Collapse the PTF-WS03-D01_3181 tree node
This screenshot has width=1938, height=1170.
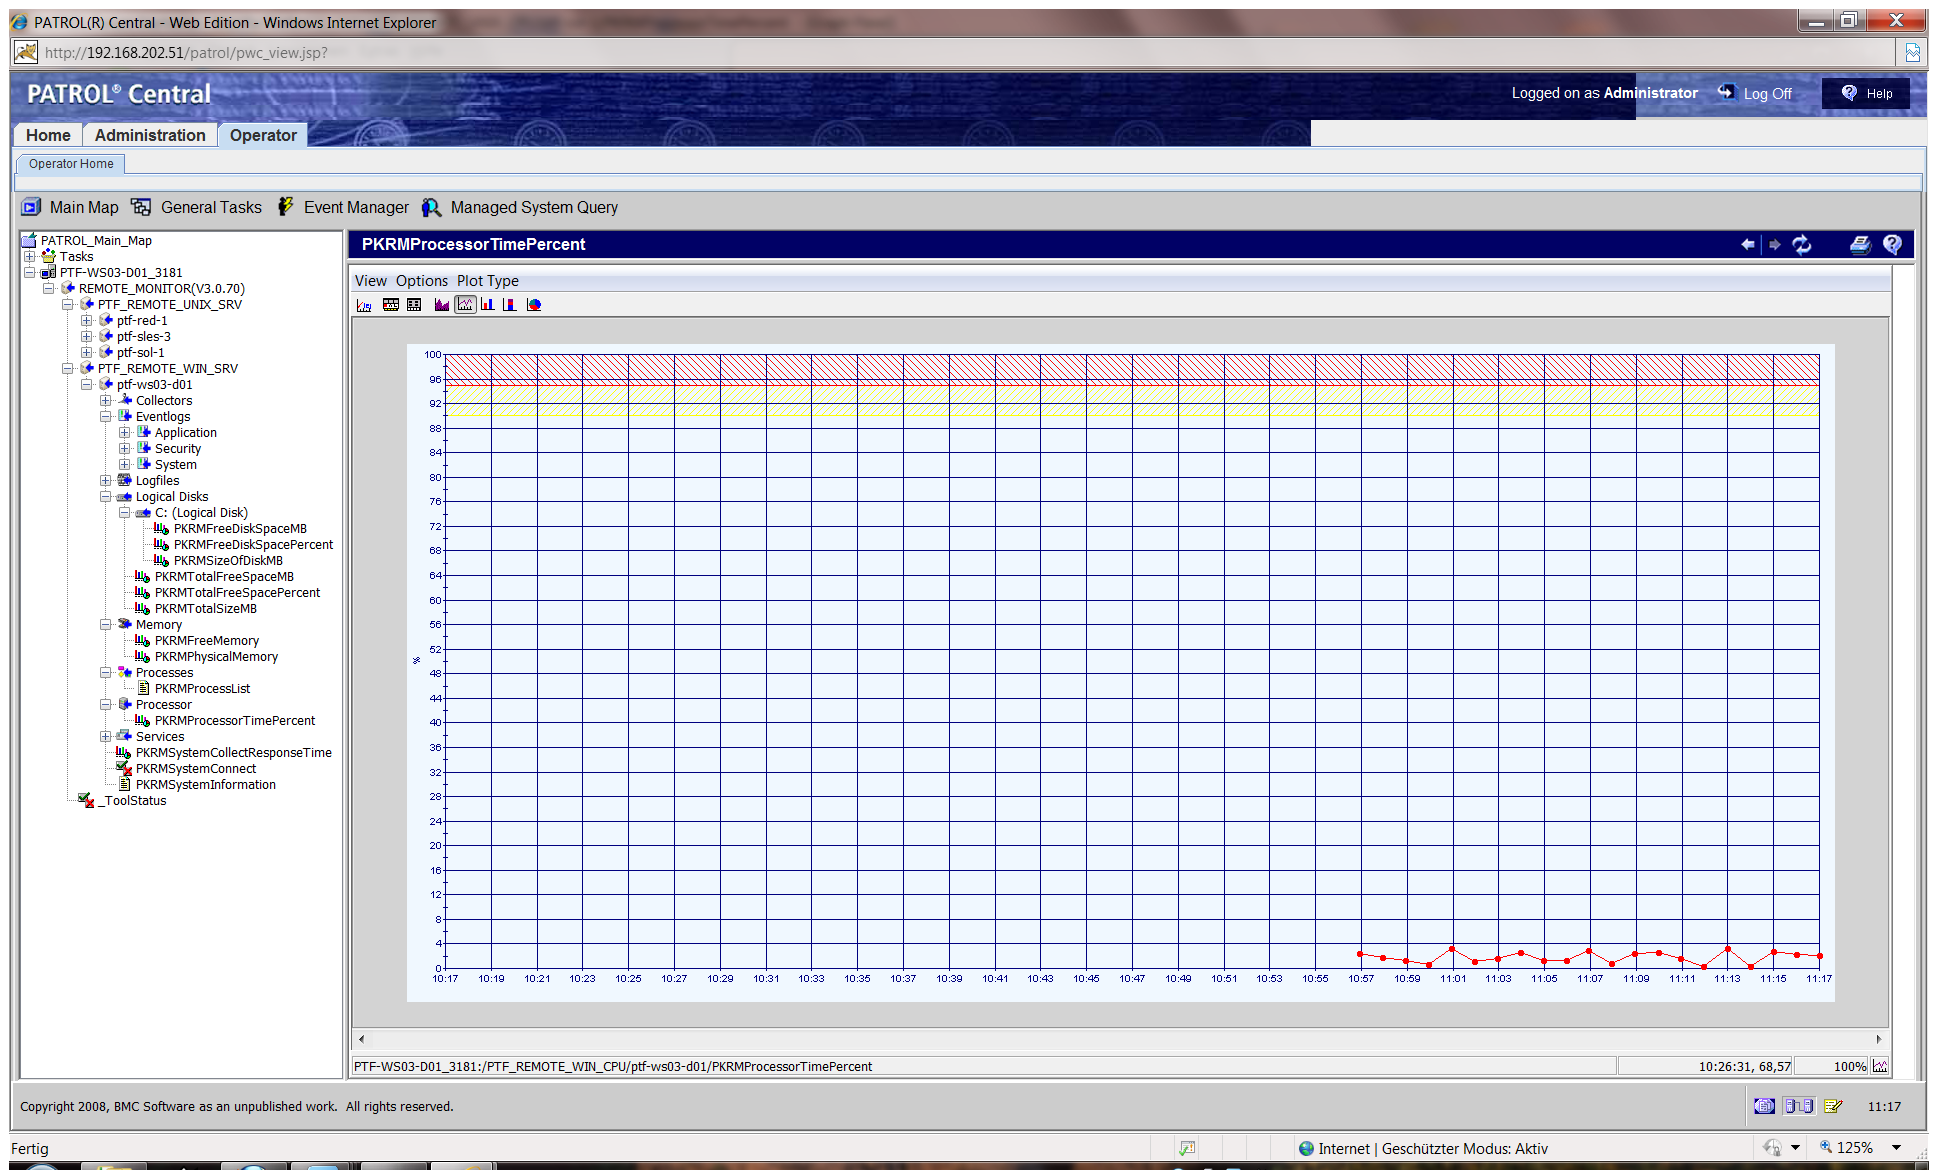click(30, 273)
